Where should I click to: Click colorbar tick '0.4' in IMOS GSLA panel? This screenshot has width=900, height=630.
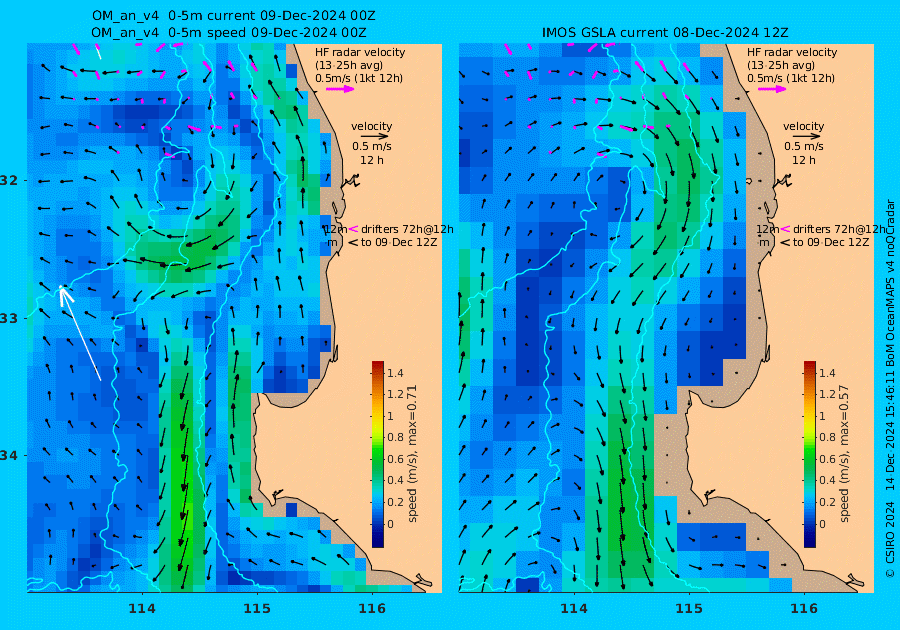point(827,480)
